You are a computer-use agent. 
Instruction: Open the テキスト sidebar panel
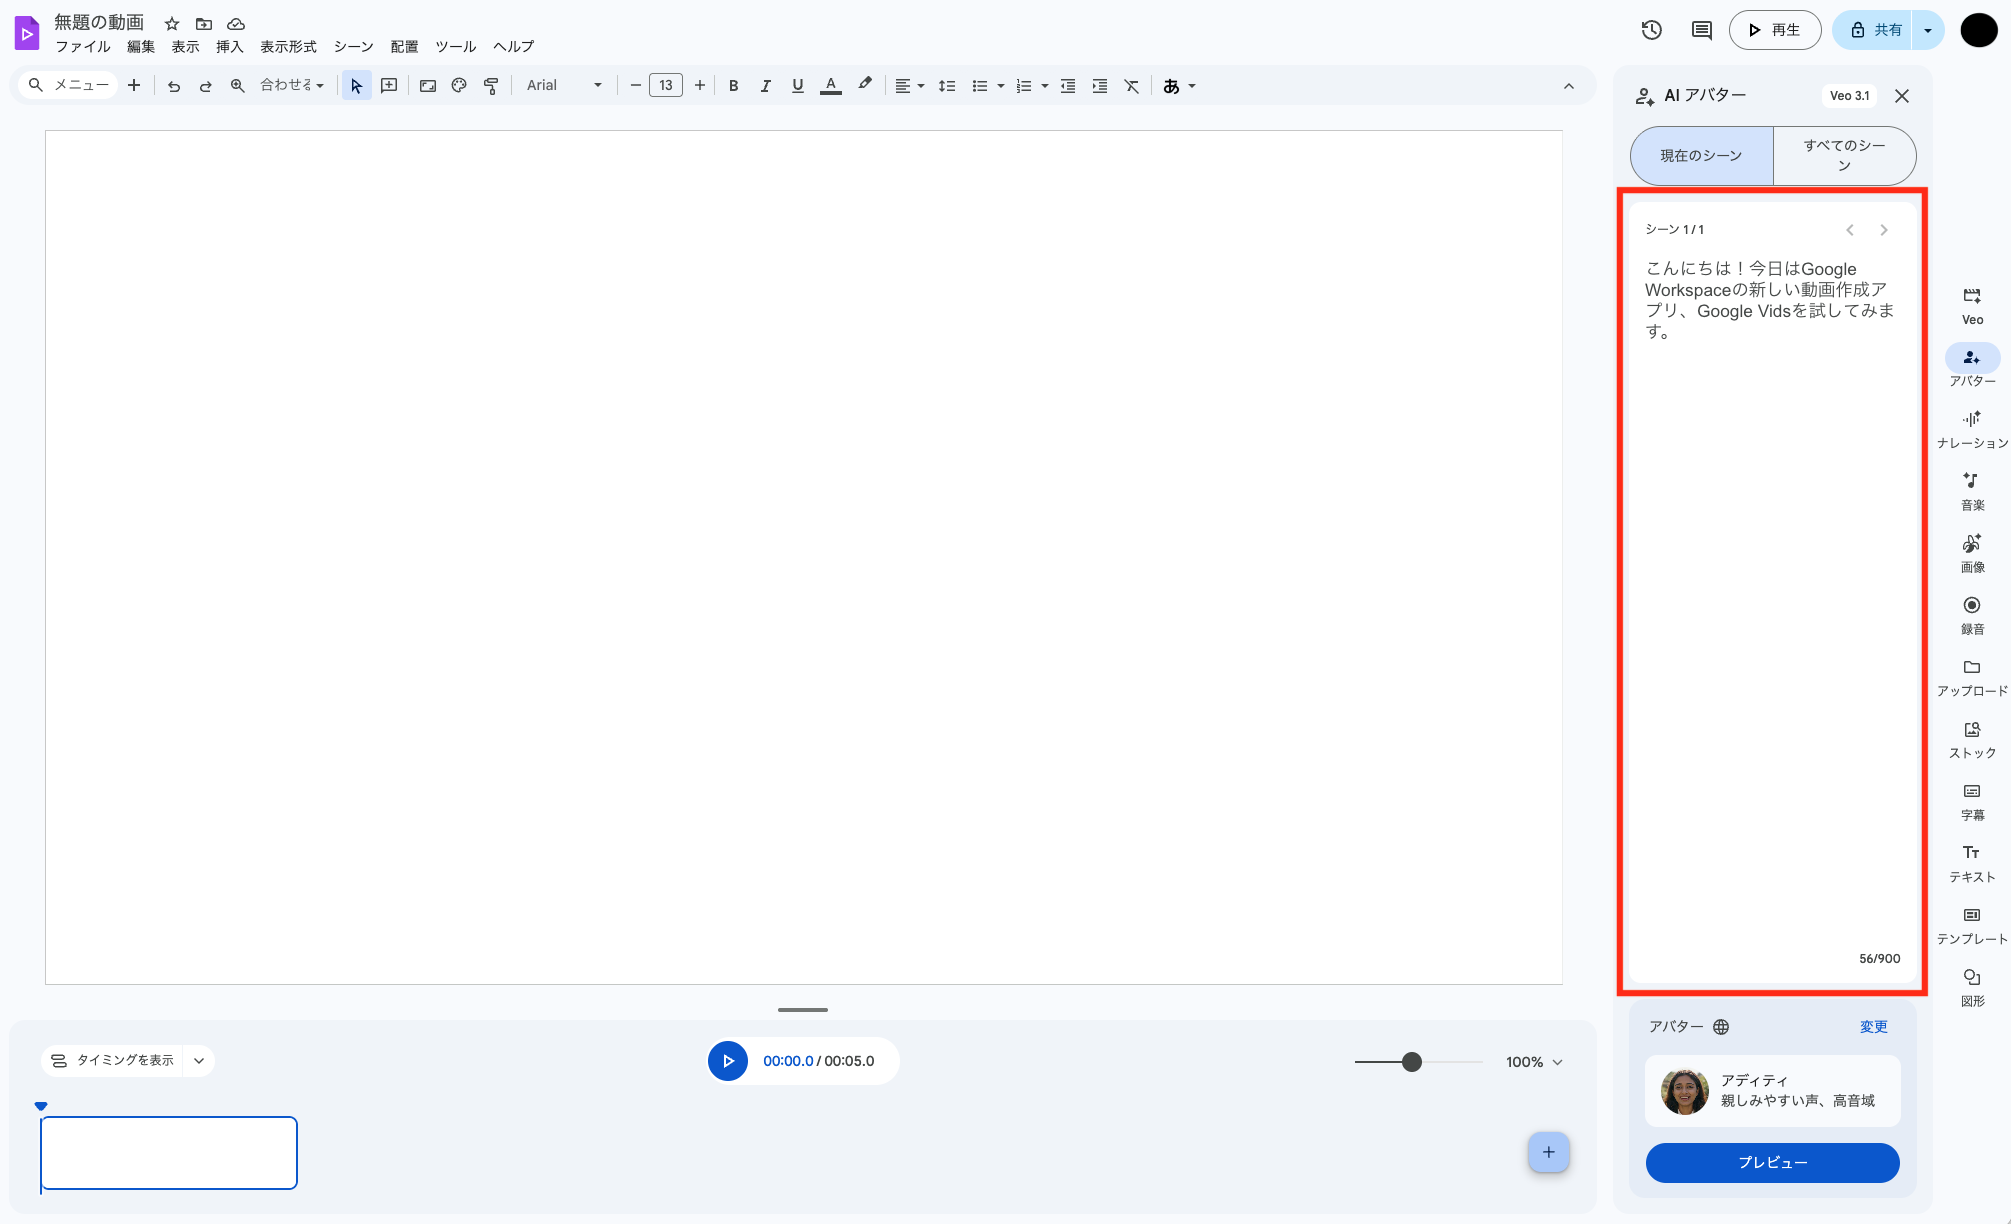[1972, 863]
